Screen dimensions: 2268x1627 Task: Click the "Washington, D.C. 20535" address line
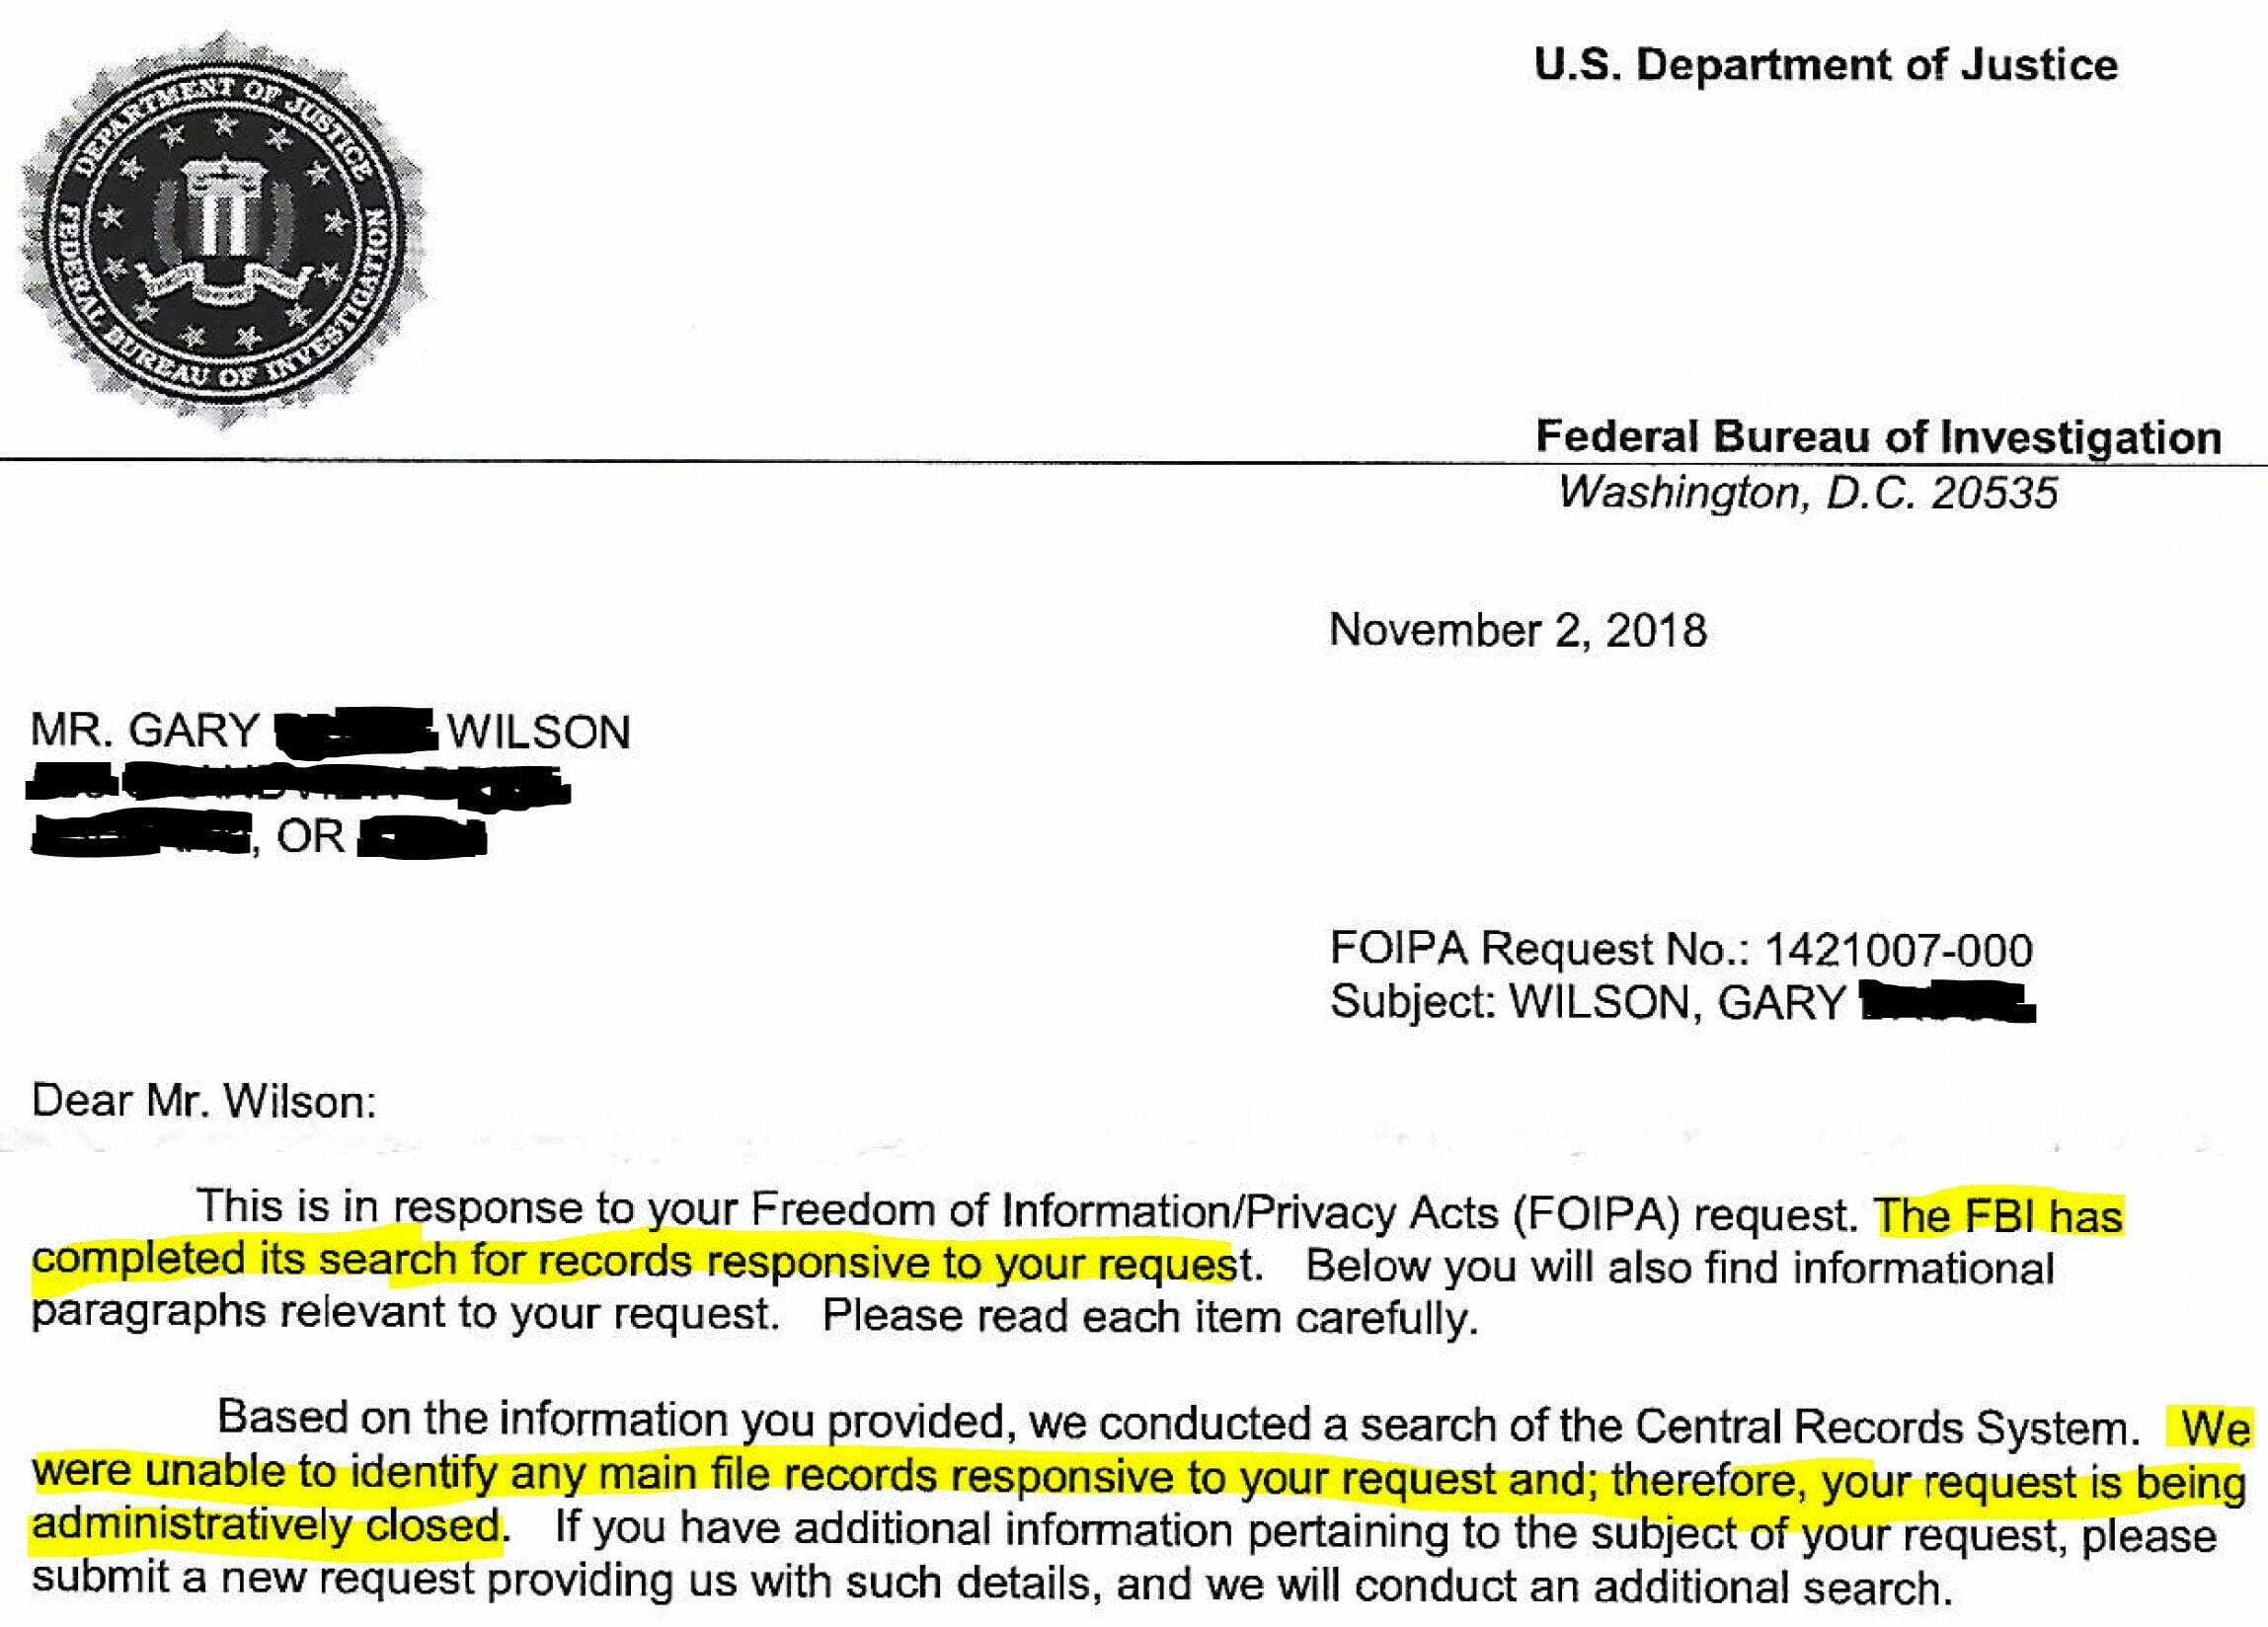[1808, 493]
